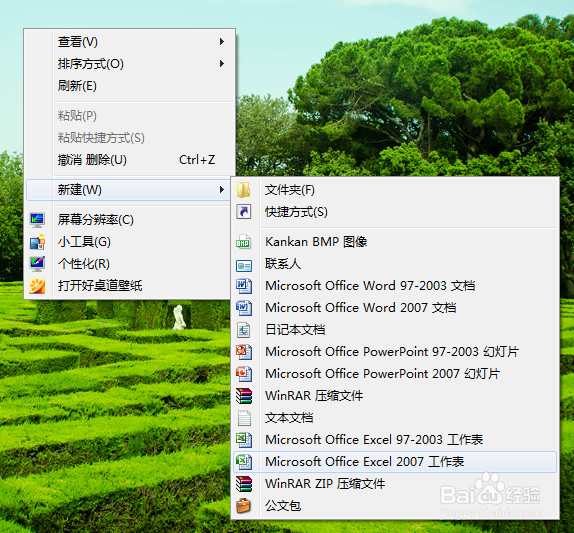Create a new 联系人 contact
The width and height of the screenshot is (574, 533).
click(x=395, y=264)
